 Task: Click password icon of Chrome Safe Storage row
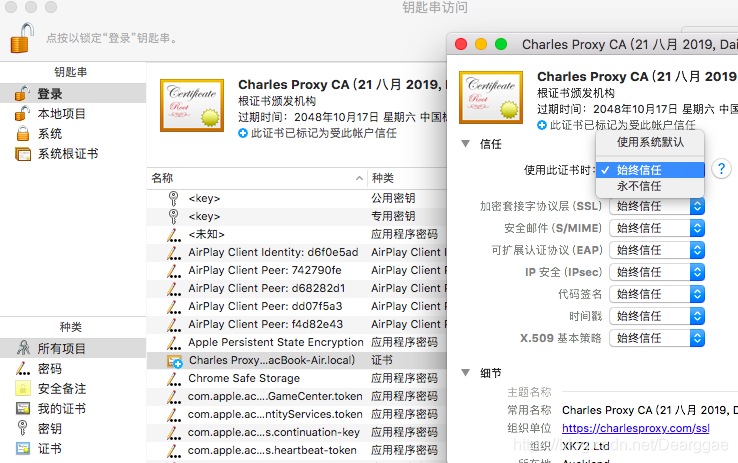click(x=174, y=378)
